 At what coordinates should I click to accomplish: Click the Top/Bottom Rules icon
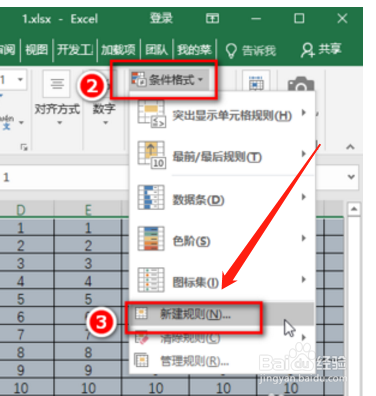151,155
